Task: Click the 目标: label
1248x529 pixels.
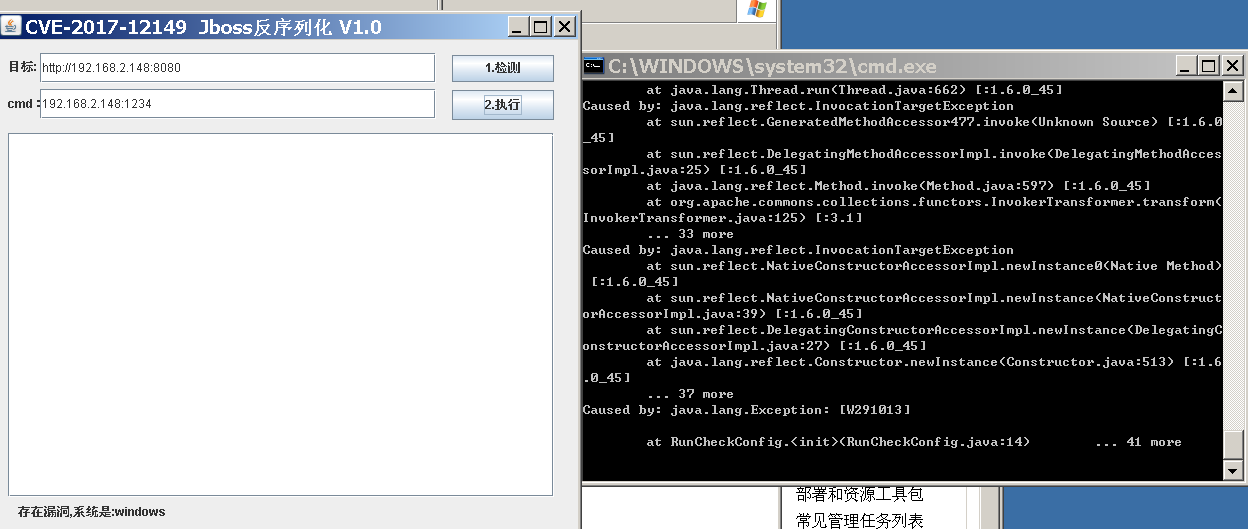Action: 22,67
